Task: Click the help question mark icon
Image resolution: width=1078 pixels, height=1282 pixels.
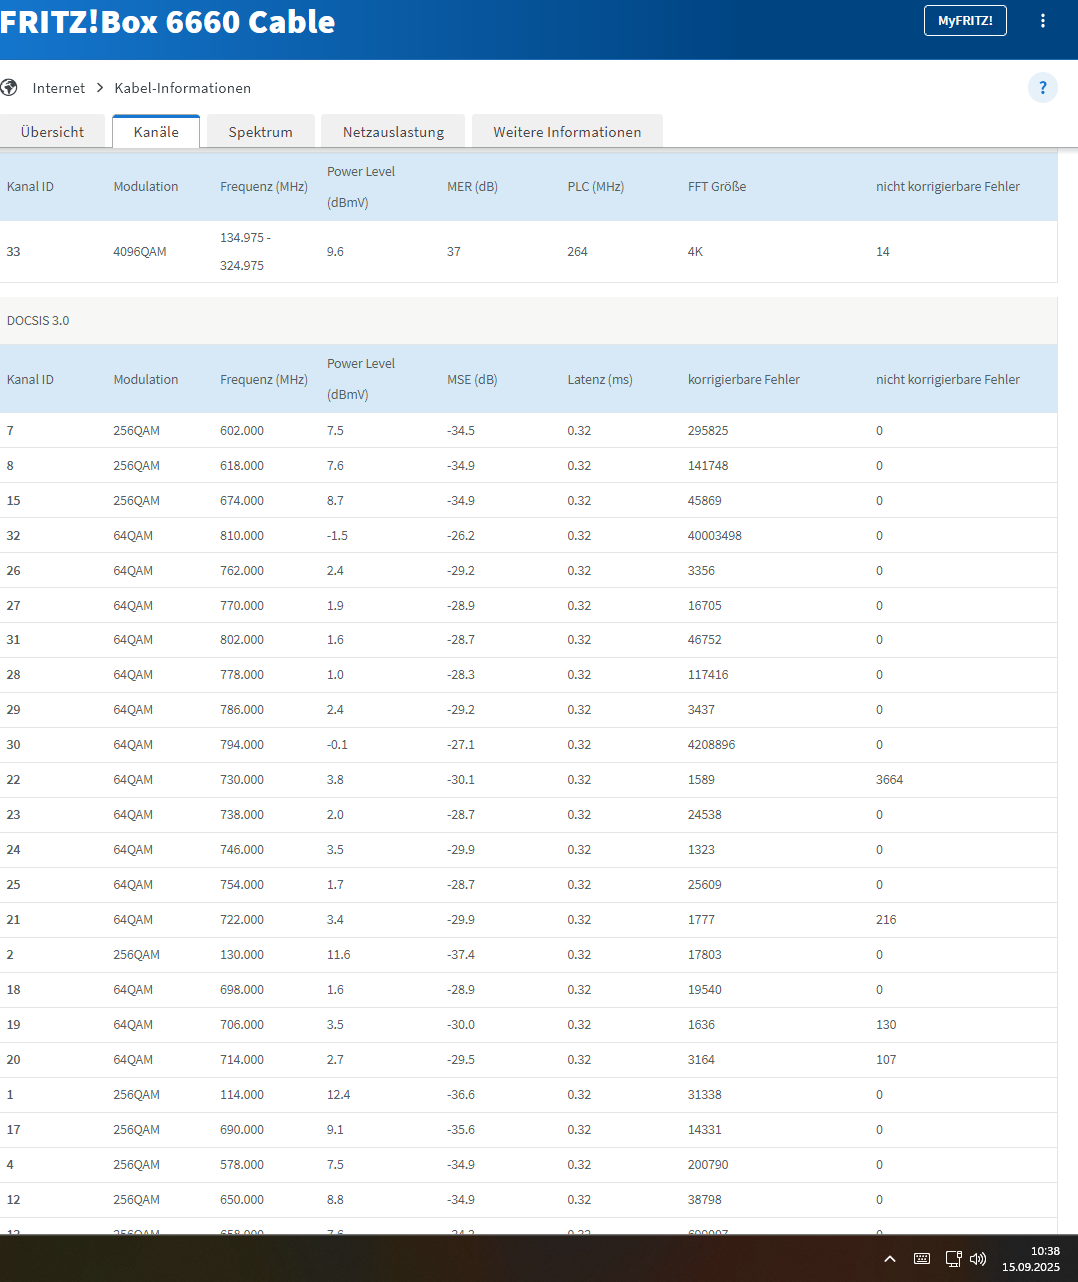Action: pyautogui.click(x=1042, y=88)
